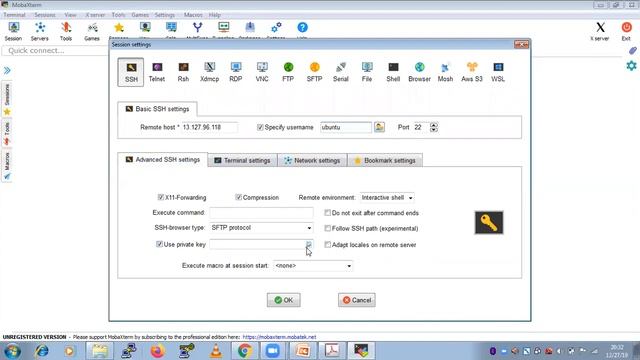Toggle the Compression checkbox

[238, 197]
